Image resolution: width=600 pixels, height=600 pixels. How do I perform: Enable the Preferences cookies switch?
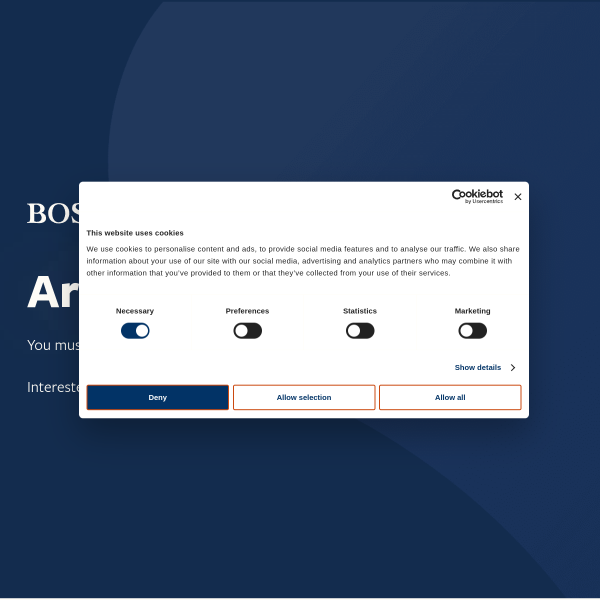click(x=248, y=331)
